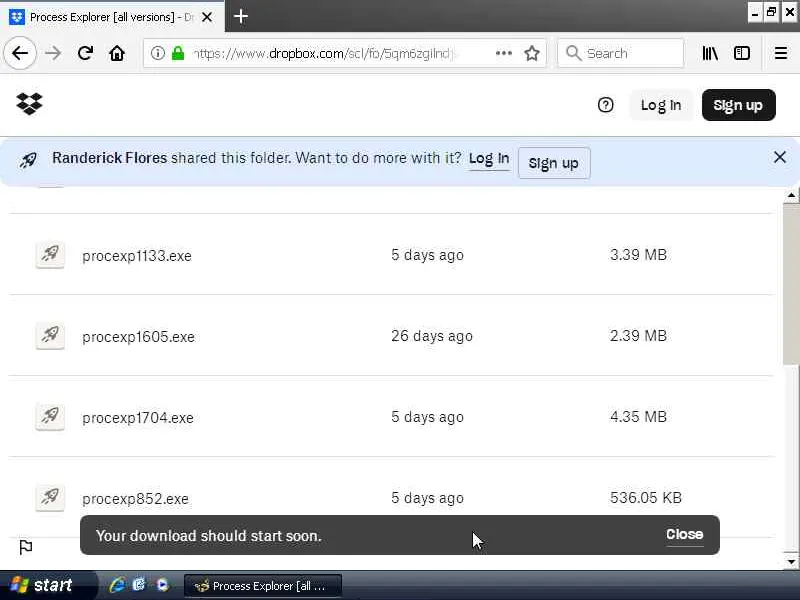
Task: Go back with the browser back arrow
Action: click(x=20, y=53)
